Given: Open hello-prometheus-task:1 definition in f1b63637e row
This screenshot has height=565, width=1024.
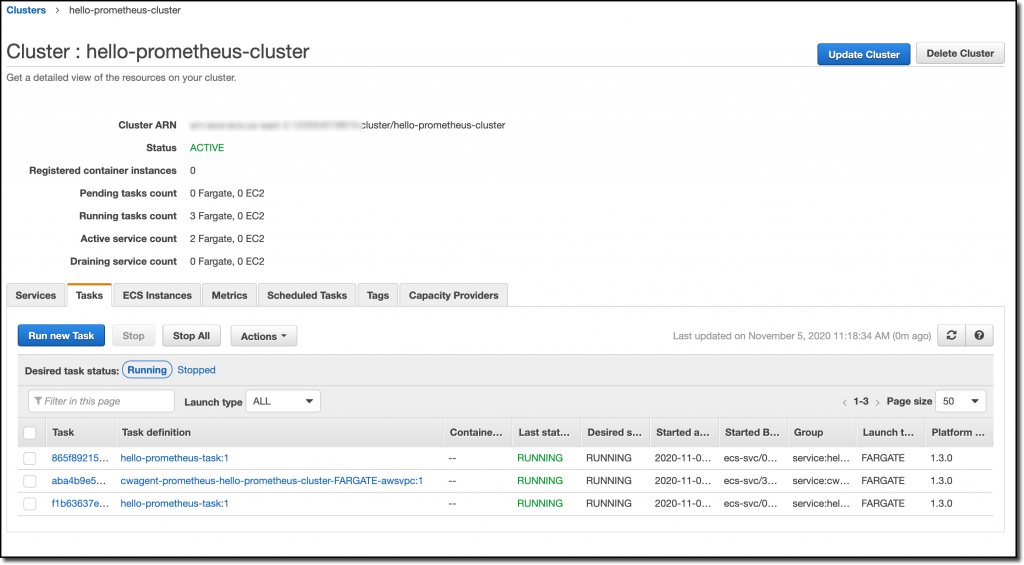Looking at the screenshot, I should coord(174,504).
